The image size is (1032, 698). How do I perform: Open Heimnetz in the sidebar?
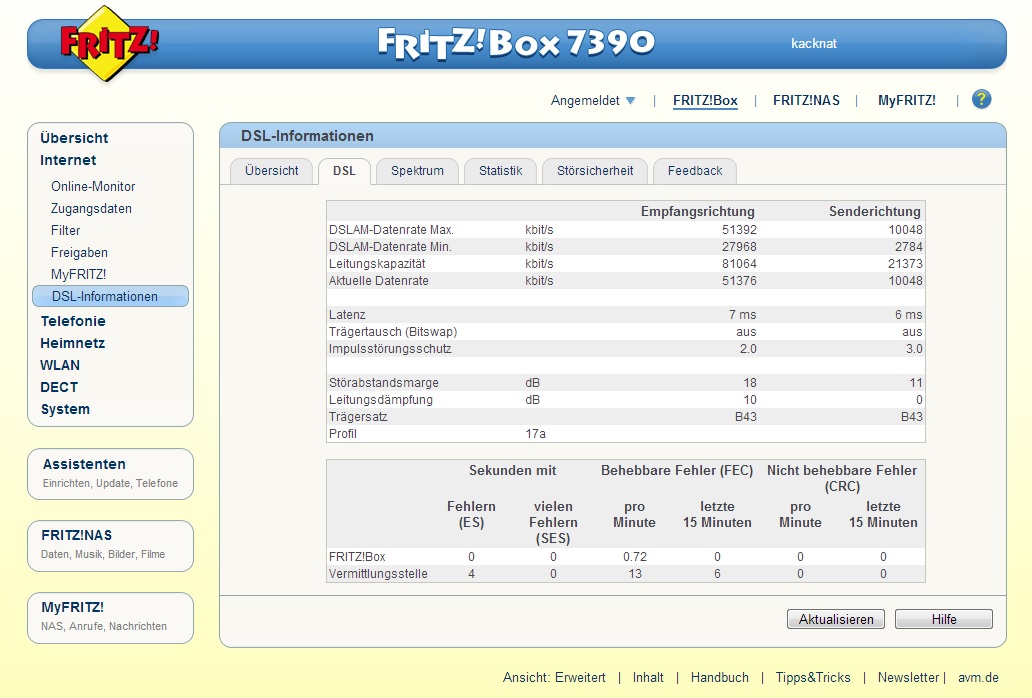click(x=72, y=343)
